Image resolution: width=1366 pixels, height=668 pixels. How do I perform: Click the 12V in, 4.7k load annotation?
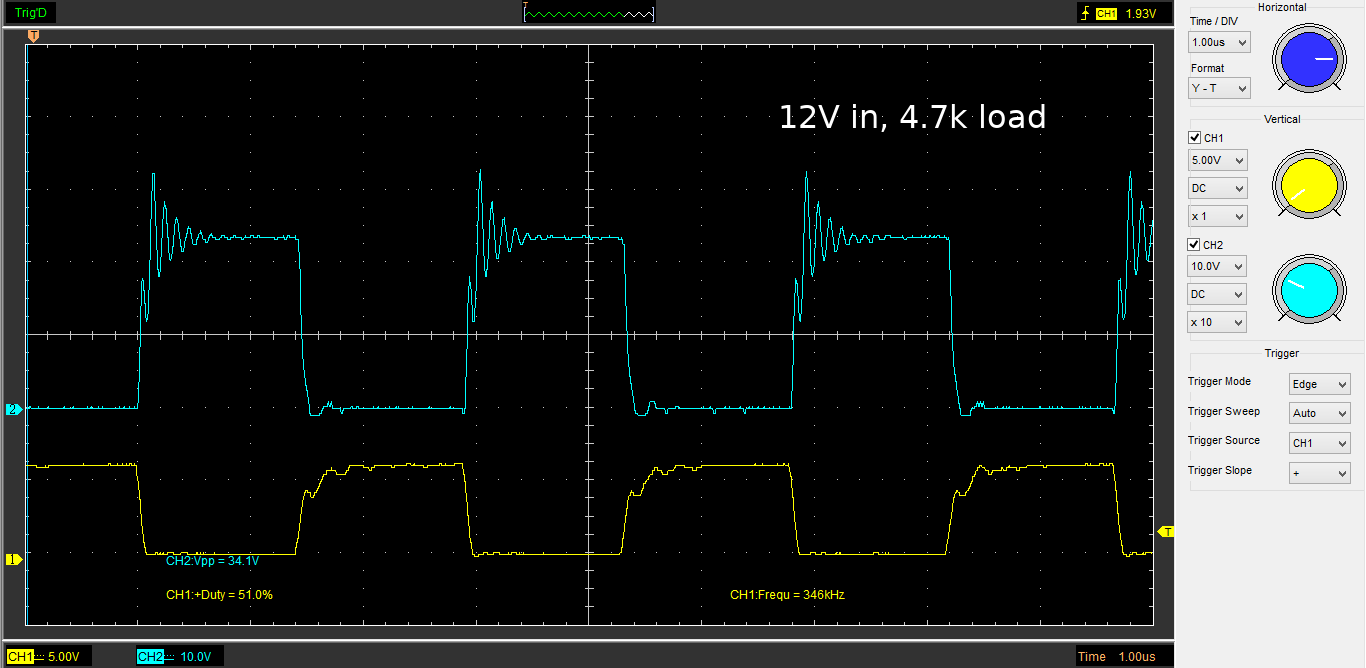[x=912, y=117]
